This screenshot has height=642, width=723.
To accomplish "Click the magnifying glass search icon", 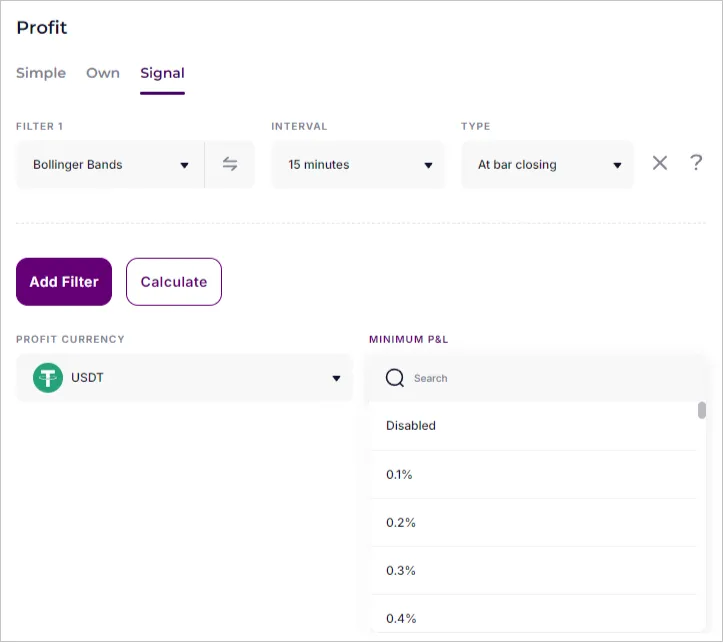I will (x=395, y=378).
